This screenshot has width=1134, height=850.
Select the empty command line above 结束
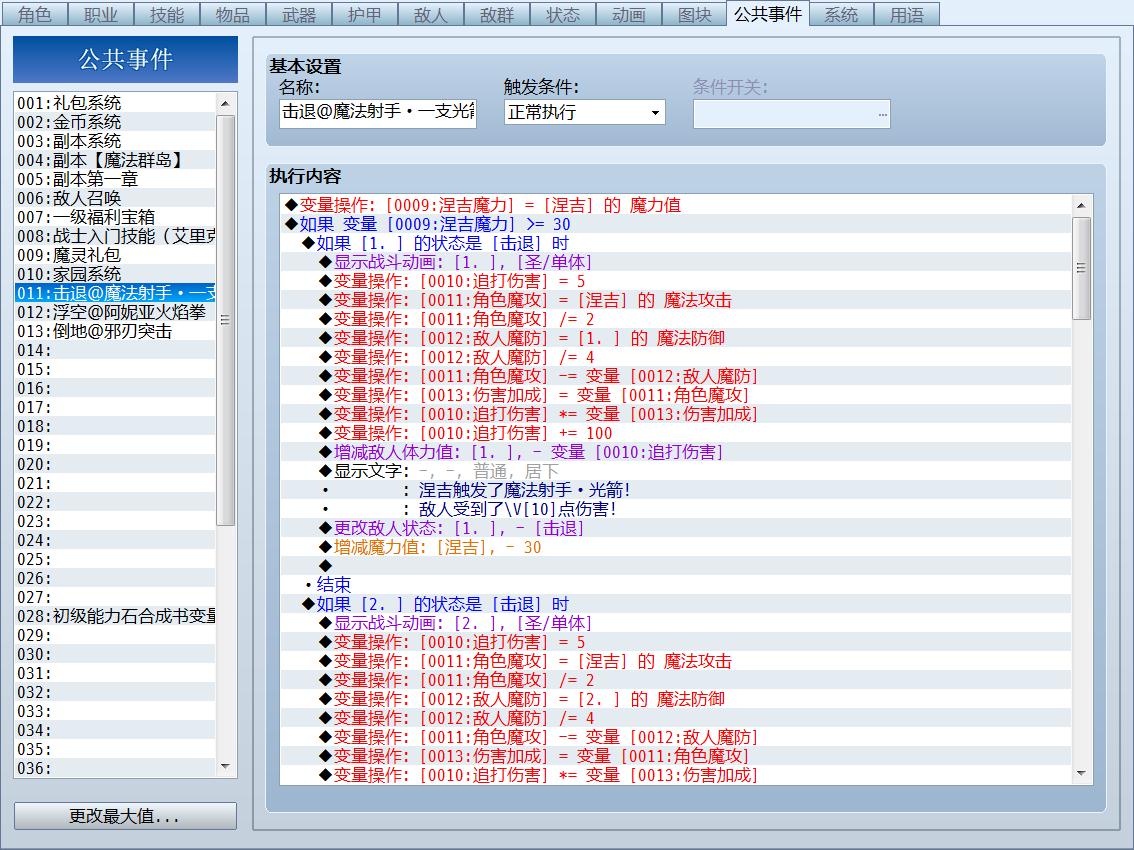tap(676, 566)
